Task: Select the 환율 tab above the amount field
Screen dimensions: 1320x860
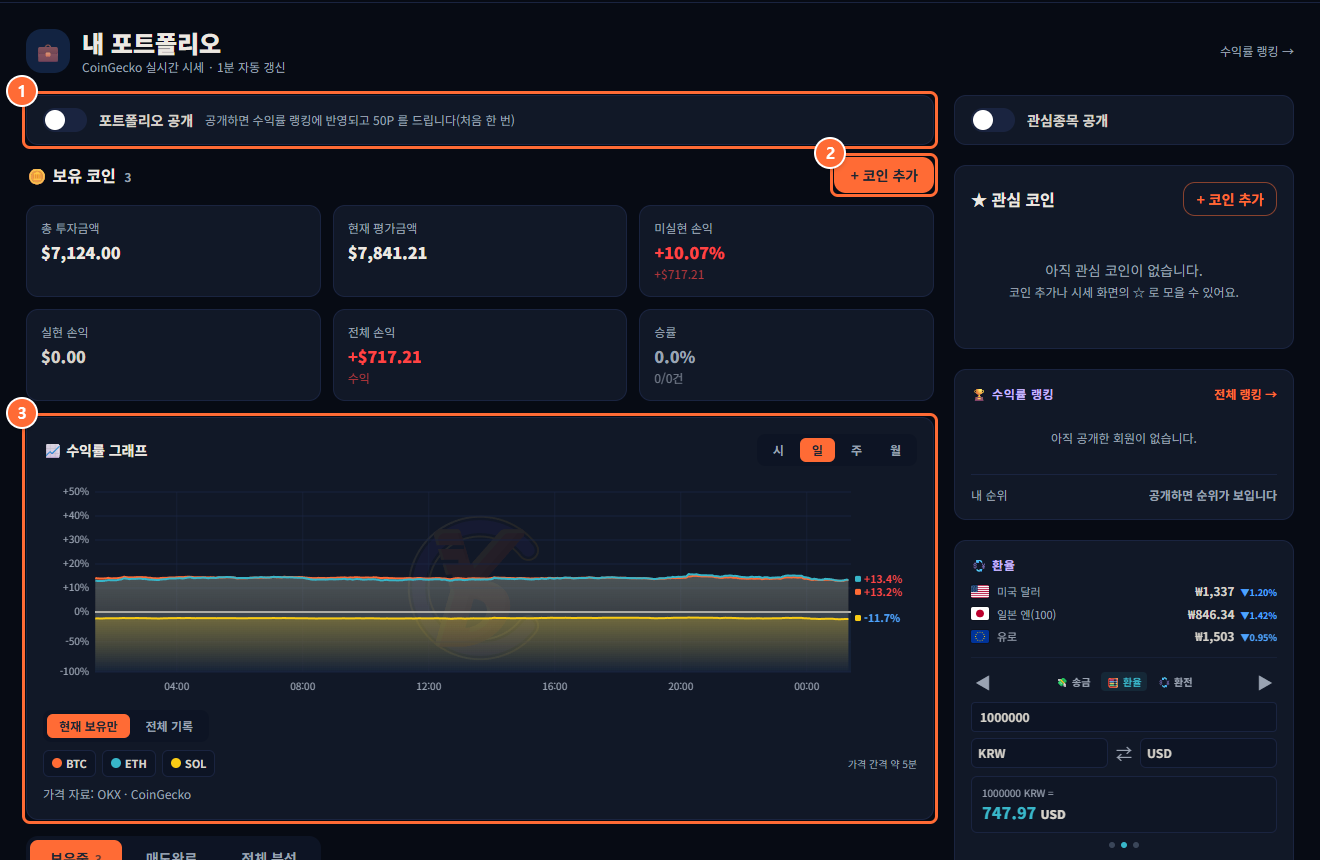Action: pyautogui.click(x=1125, y=682)
